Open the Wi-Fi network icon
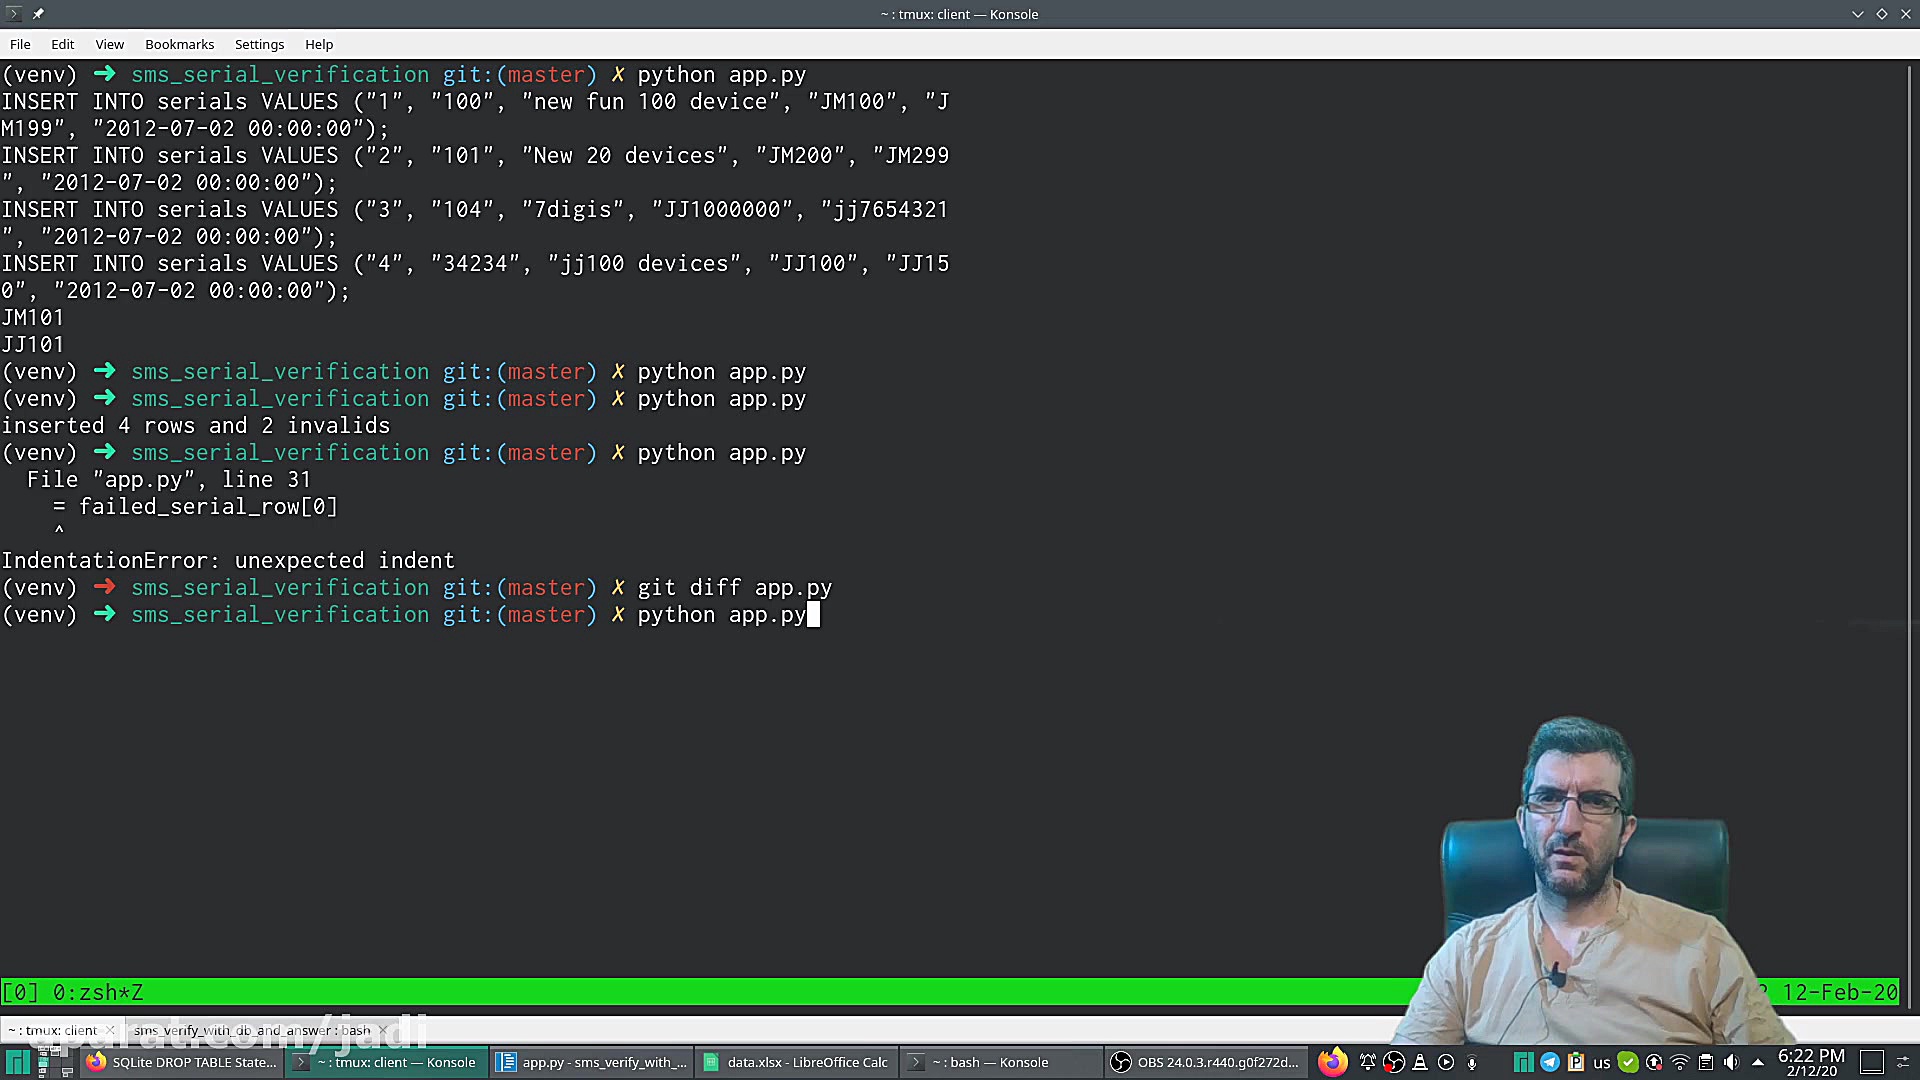This screenshot has height=1080, width=1920. 1680,1062
